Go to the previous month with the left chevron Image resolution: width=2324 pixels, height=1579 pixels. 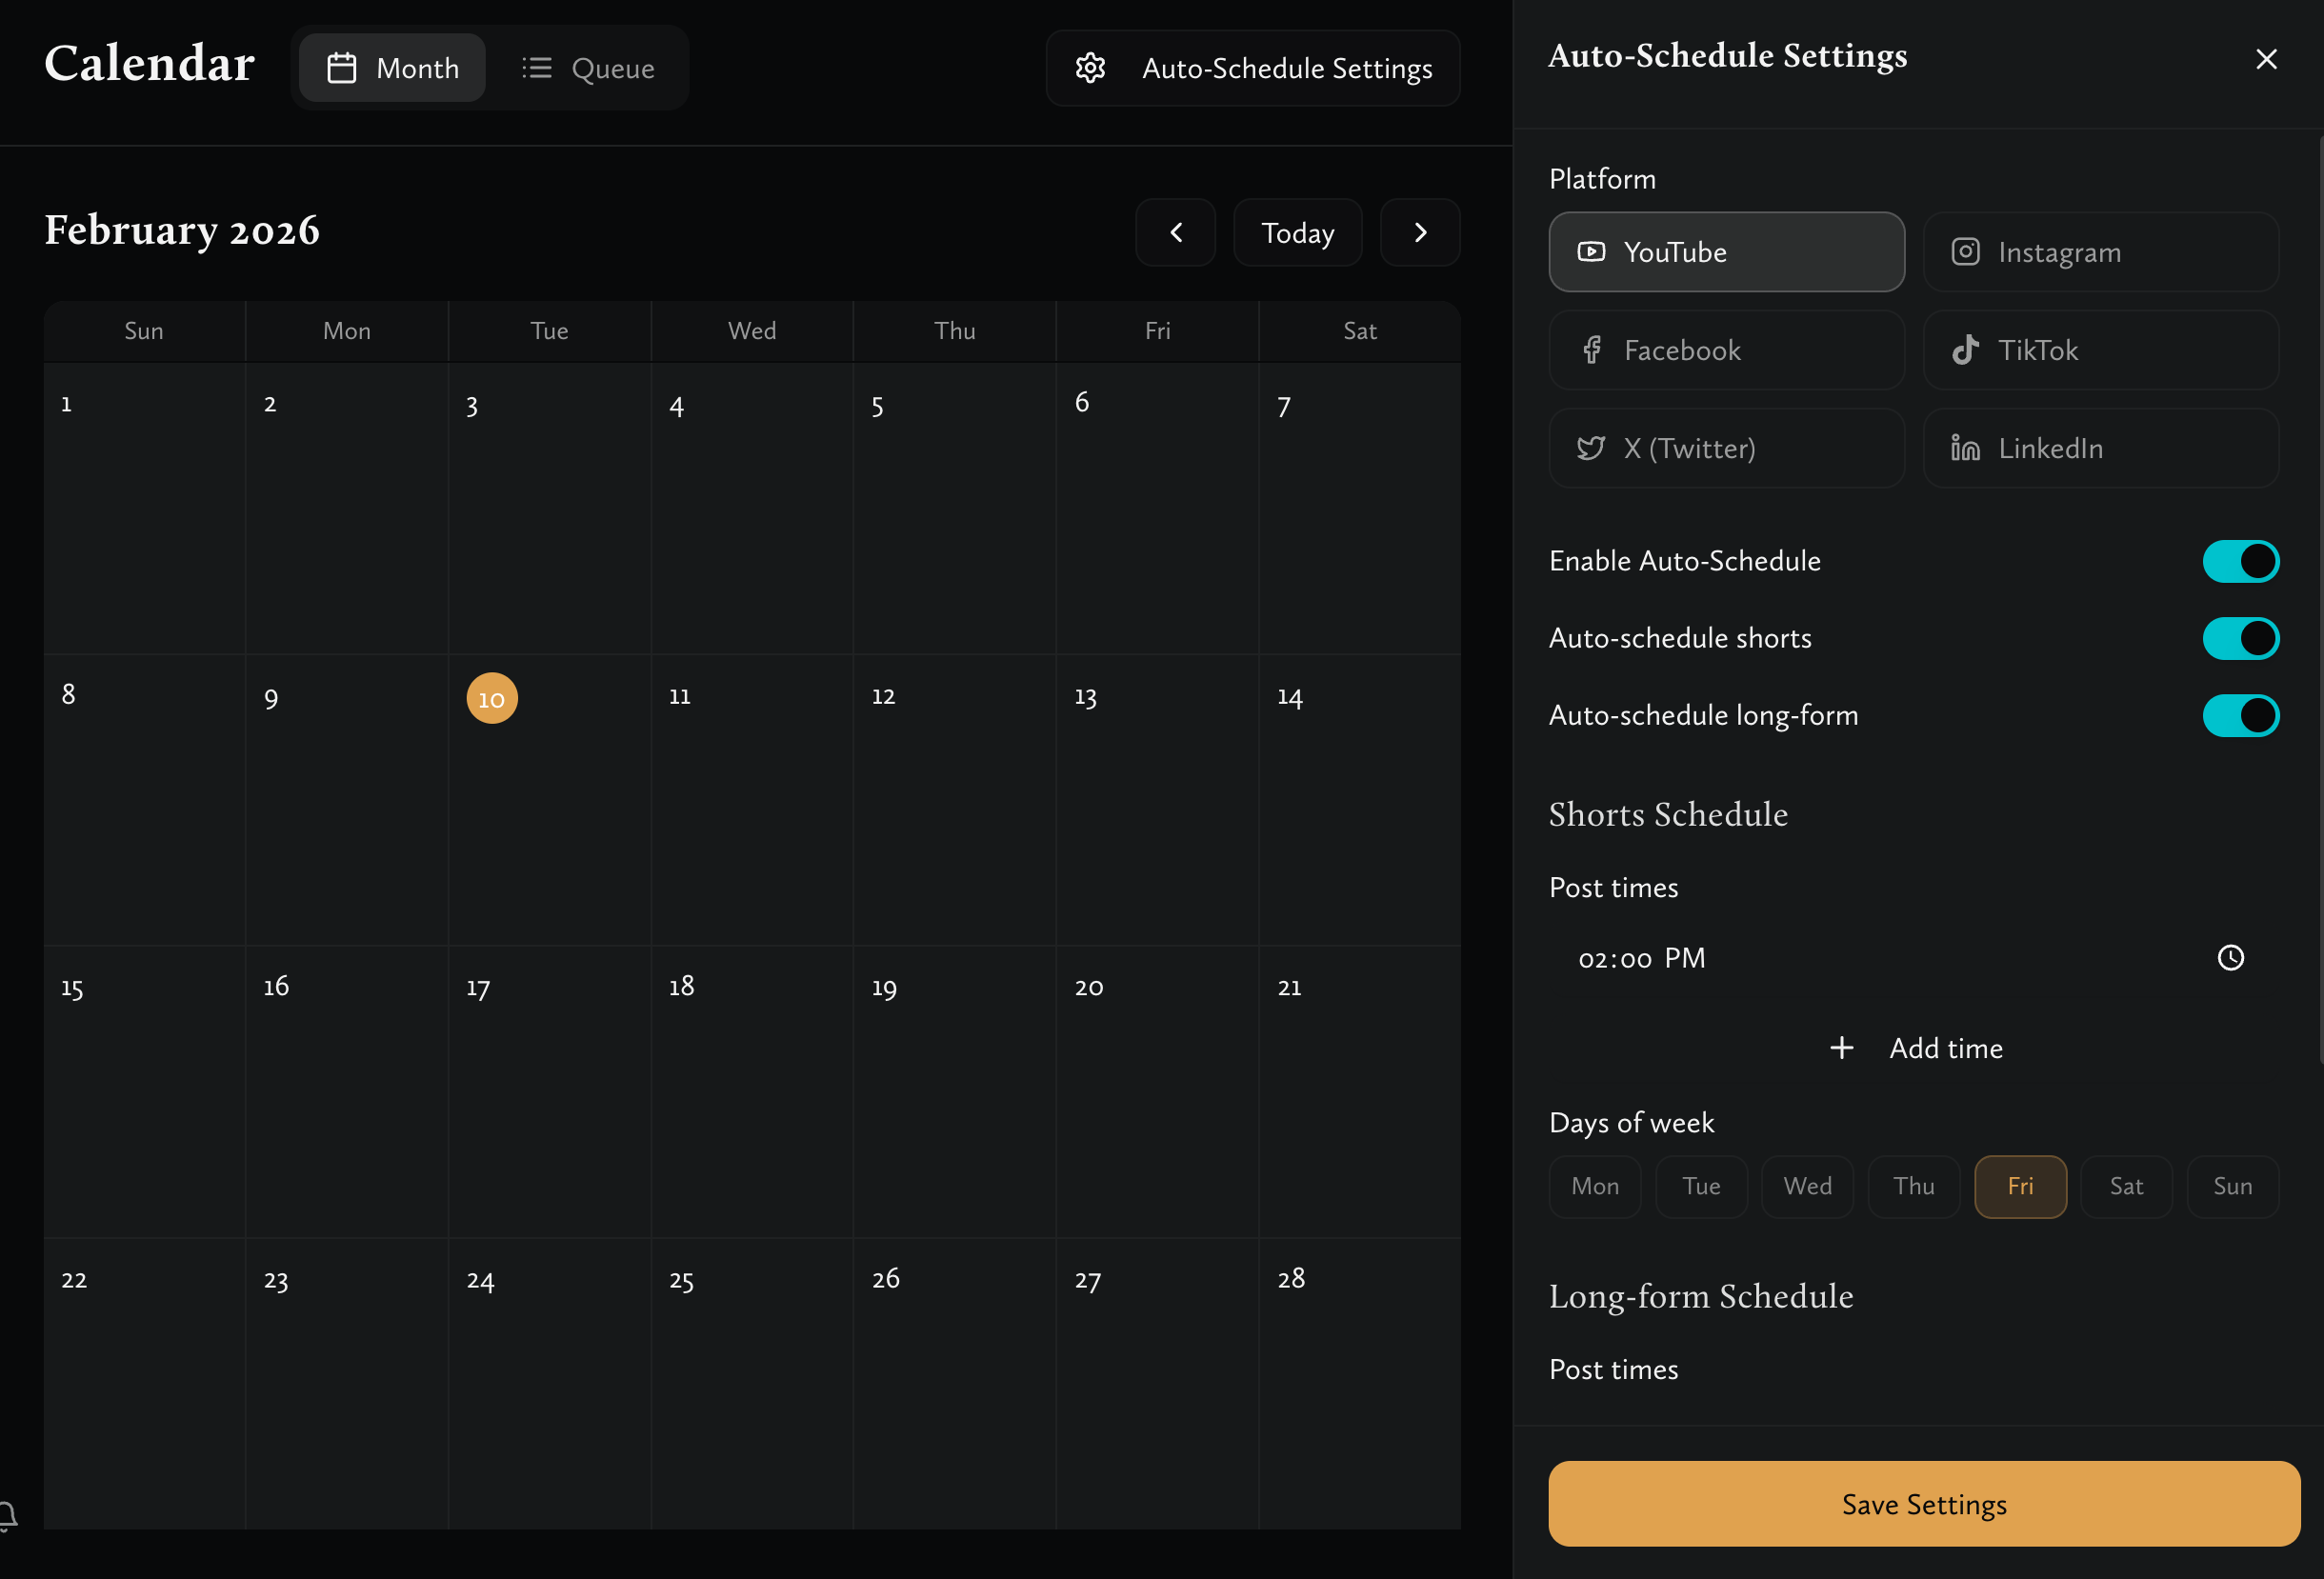pyautogui.click(x=1175, y=232)
